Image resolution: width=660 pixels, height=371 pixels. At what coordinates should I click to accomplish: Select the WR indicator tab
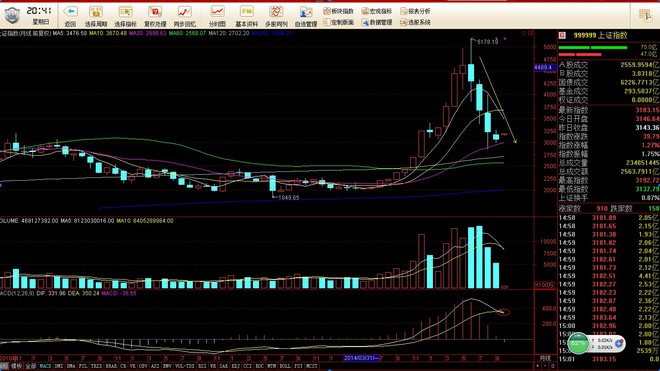pyautogui.click(x=213, y=366)
